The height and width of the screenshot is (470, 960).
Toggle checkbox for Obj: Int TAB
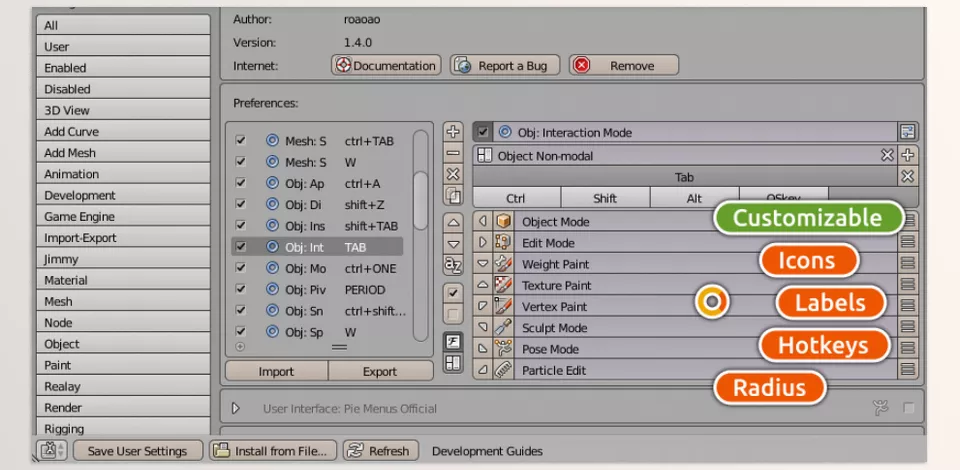pyautogui.click(x=241, y=247)
